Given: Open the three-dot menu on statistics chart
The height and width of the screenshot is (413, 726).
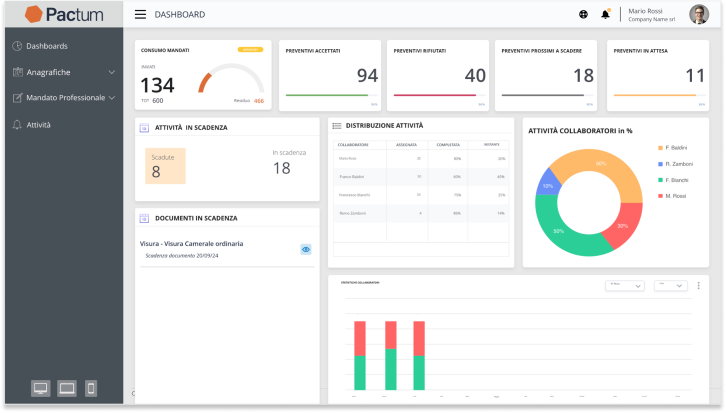Looking at the screenshot, I should tap(698, 286).
